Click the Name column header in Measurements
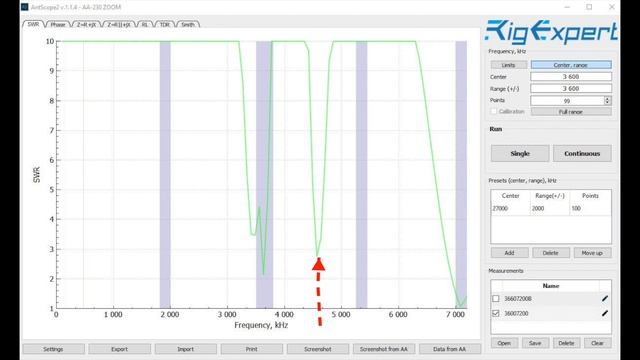The width and height of the screenshot is (640, 360). (x=551, y=286)
